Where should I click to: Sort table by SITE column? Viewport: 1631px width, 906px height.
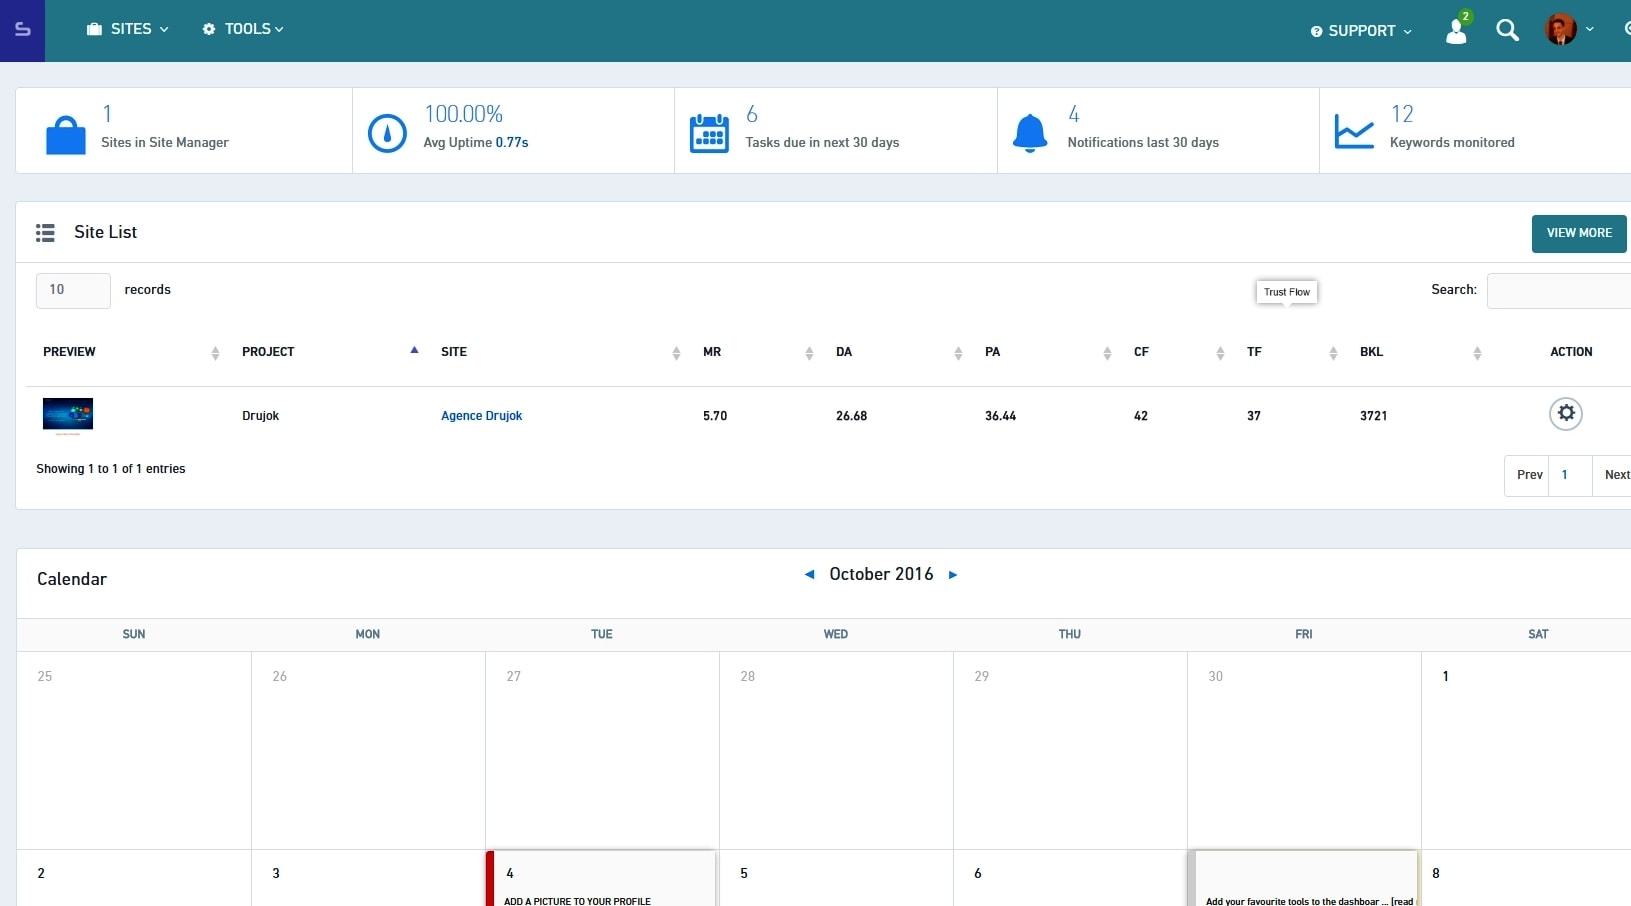click(560, 352)
